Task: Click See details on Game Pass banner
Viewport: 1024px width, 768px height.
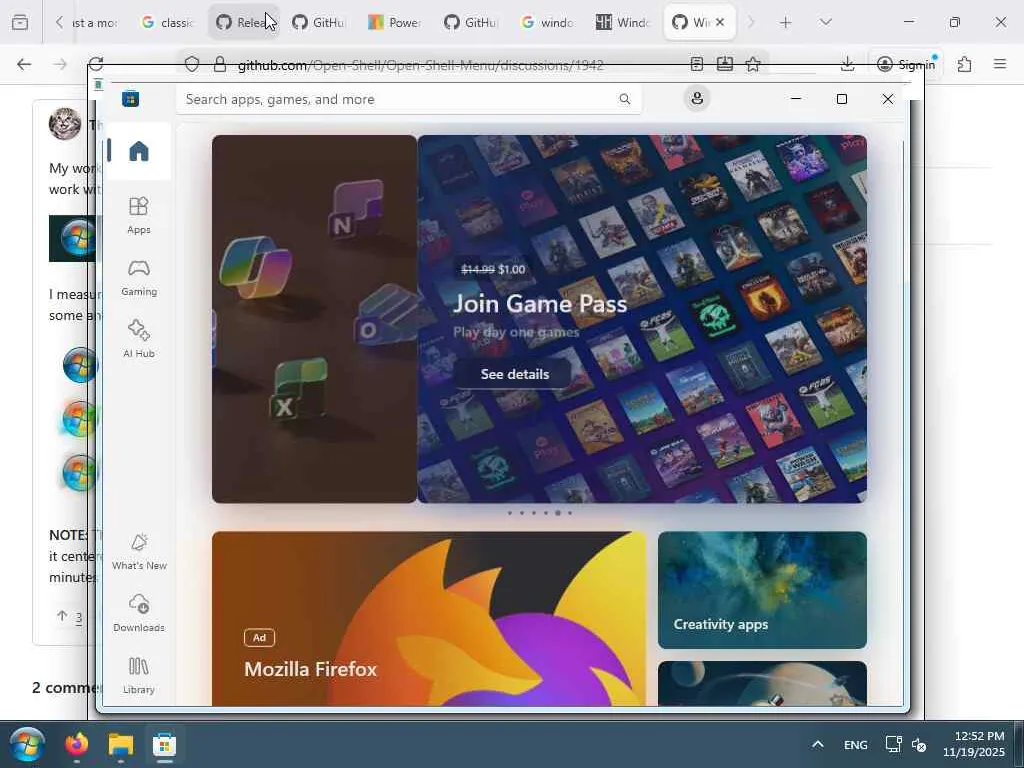Action: (x=514, y=374)
